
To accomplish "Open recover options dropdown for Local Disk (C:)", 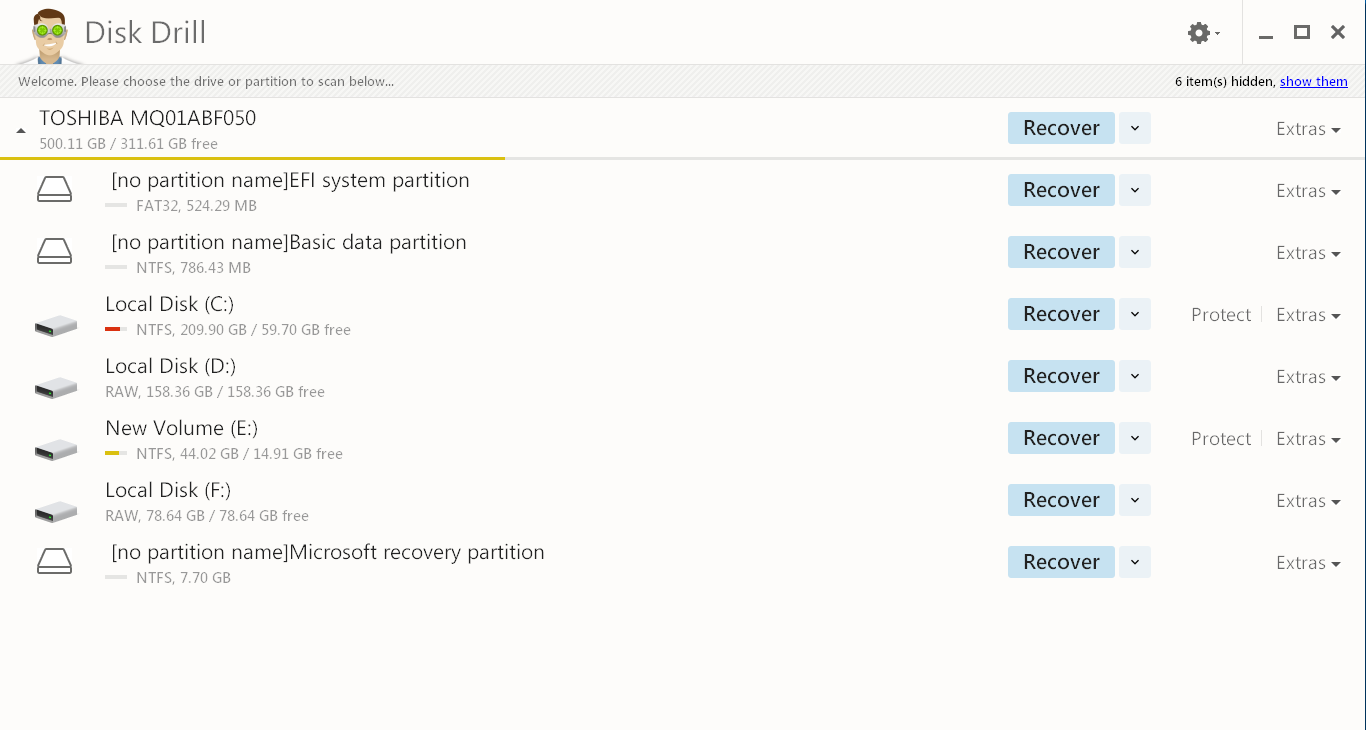I will coord(1134,314).
